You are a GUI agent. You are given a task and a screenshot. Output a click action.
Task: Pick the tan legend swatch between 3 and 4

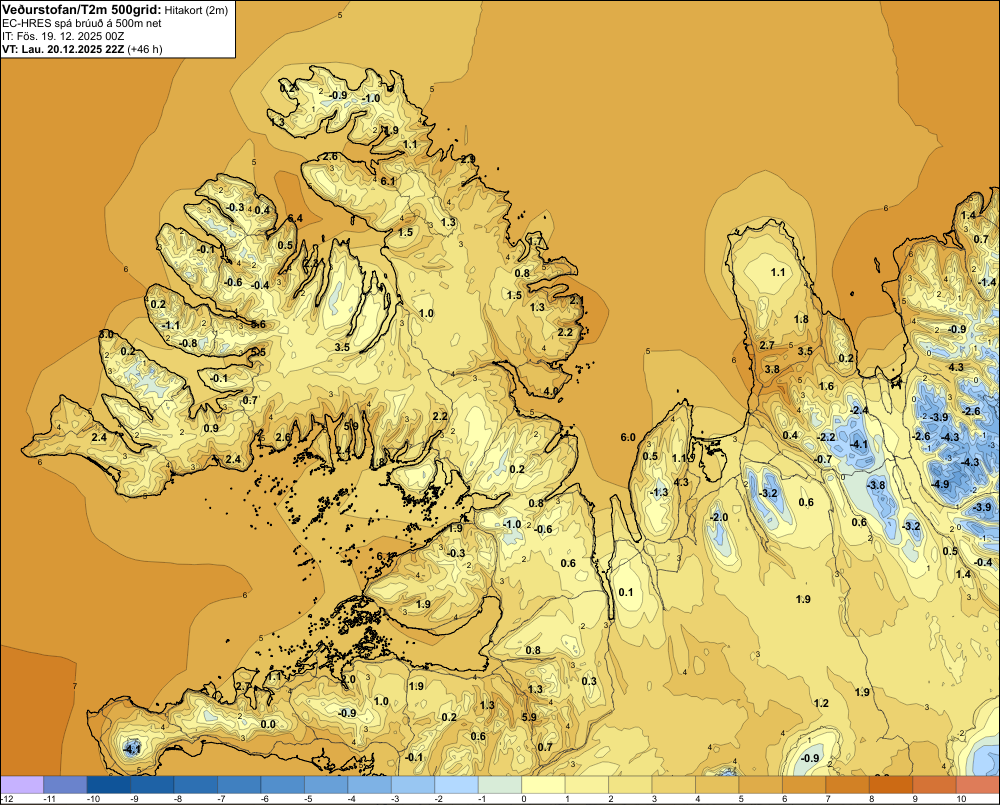coord(674,784)
